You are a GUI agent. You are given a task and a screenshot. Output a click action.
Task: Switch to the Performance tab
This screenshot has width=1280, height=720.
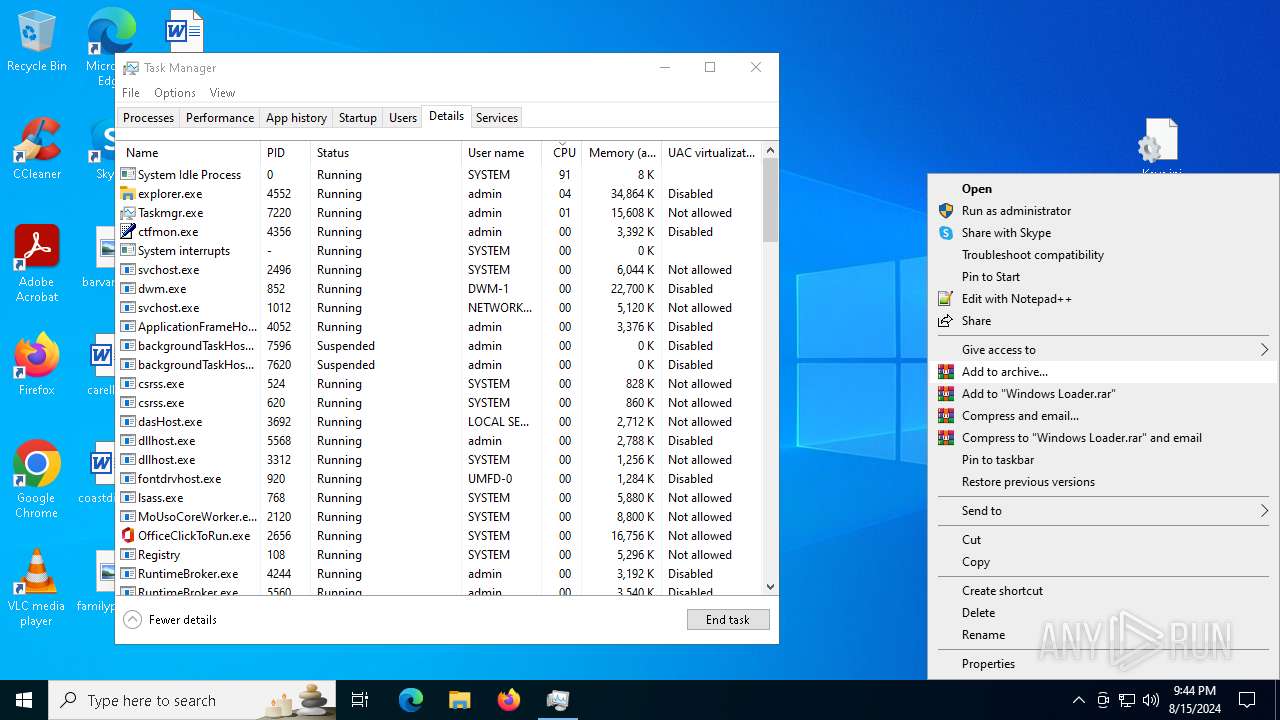pyautogui.click(x=220, y=118)
